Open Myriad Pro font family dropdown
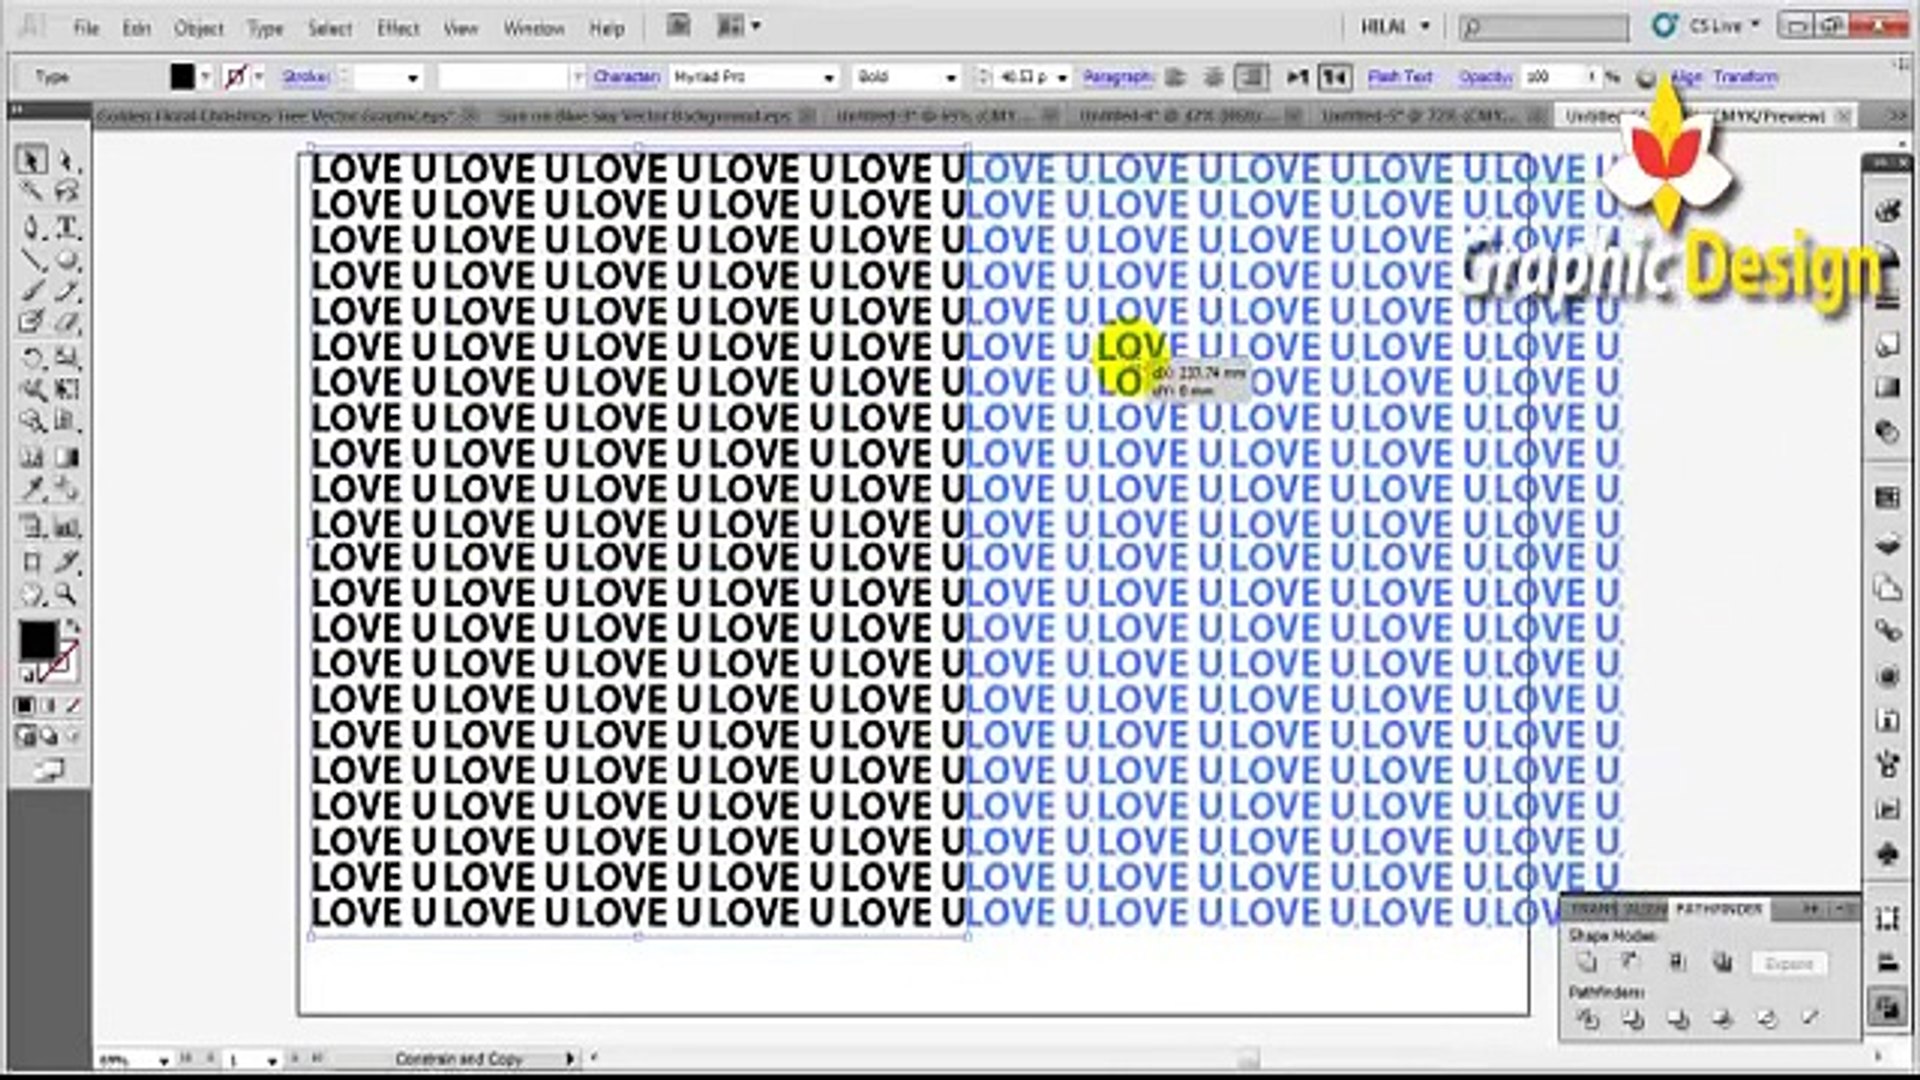Screen dimensions: 1920x1080 [829, 77]
